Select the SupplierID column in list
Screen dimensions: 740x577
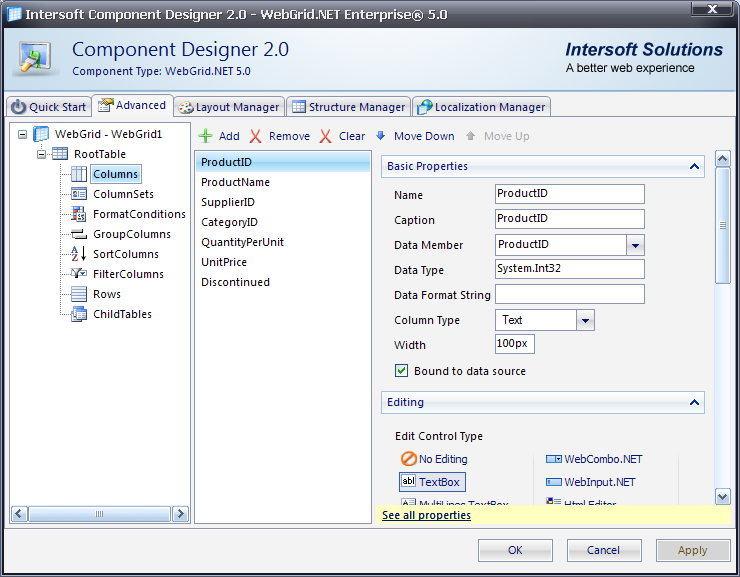(x=283, y=202)
